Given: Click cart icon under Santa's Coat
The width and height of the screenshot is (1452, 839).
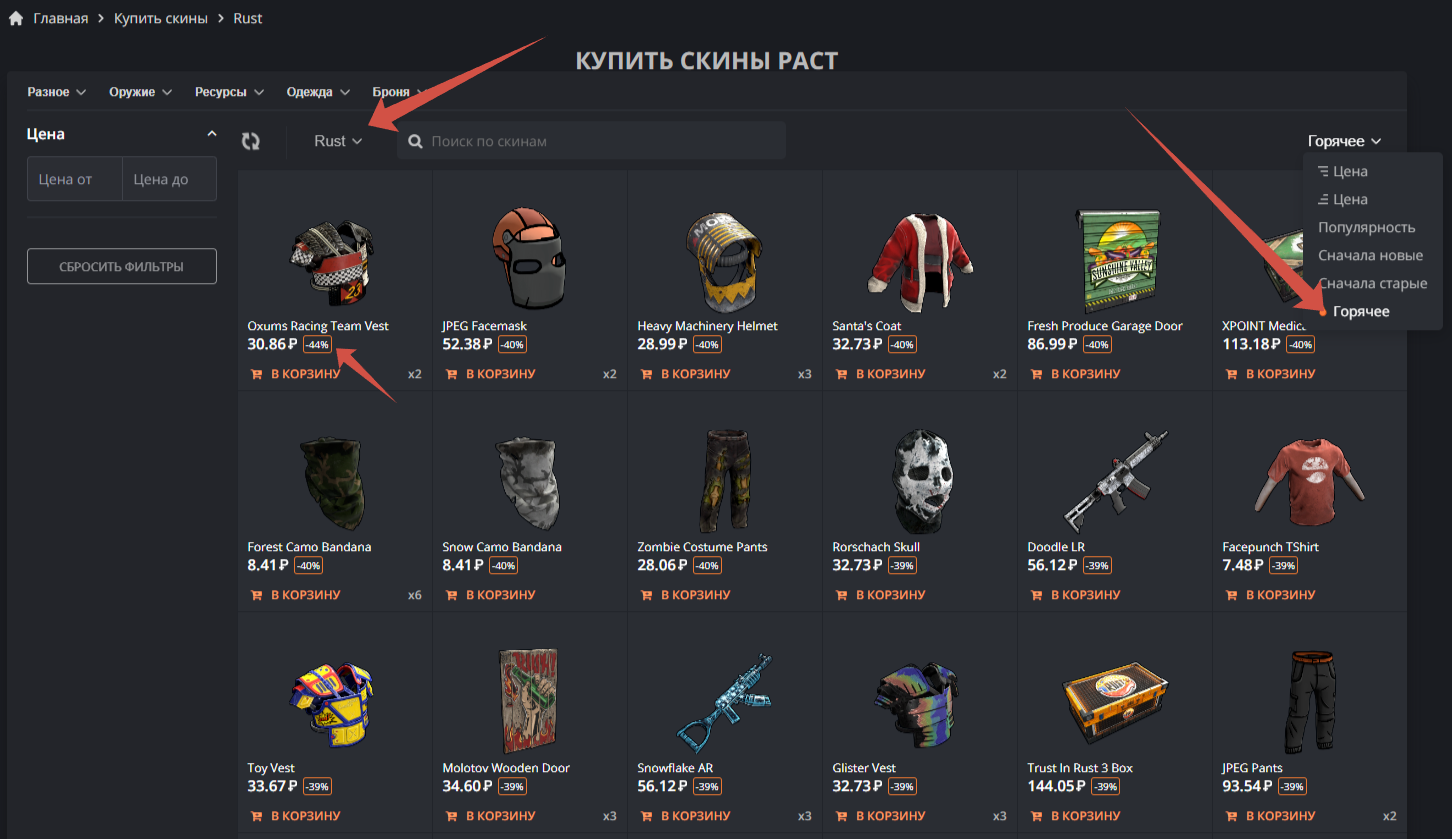Looking at the screenshot, I should (841, 374).
